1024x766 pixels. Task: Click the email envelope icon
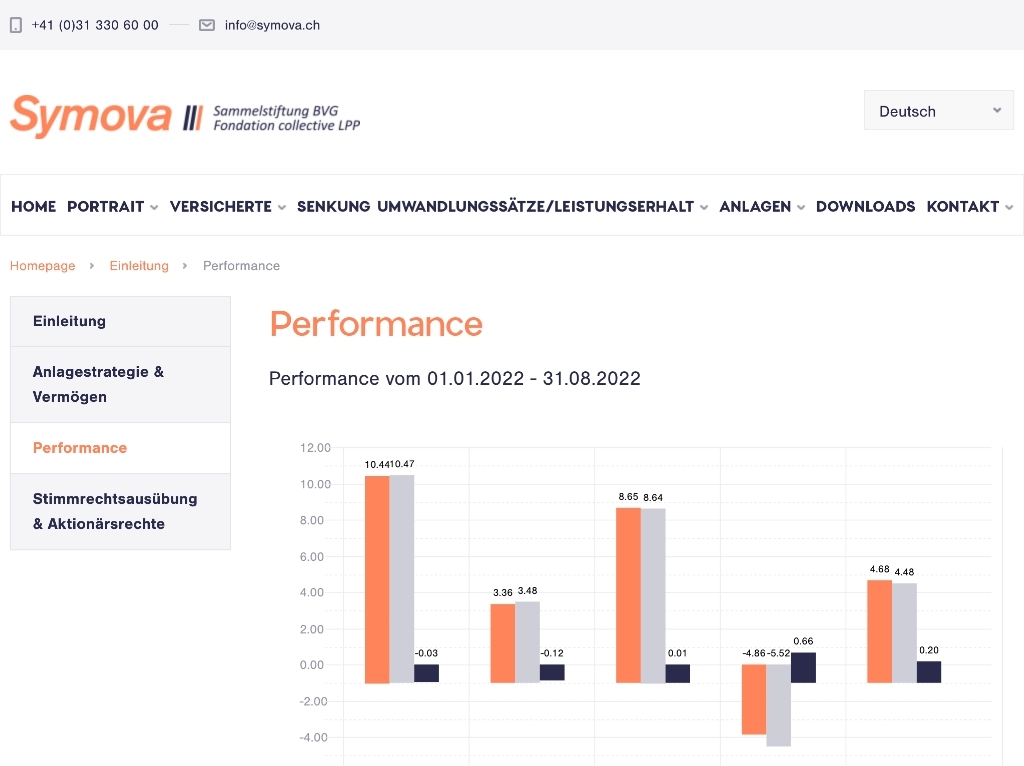tap(207, 25)
